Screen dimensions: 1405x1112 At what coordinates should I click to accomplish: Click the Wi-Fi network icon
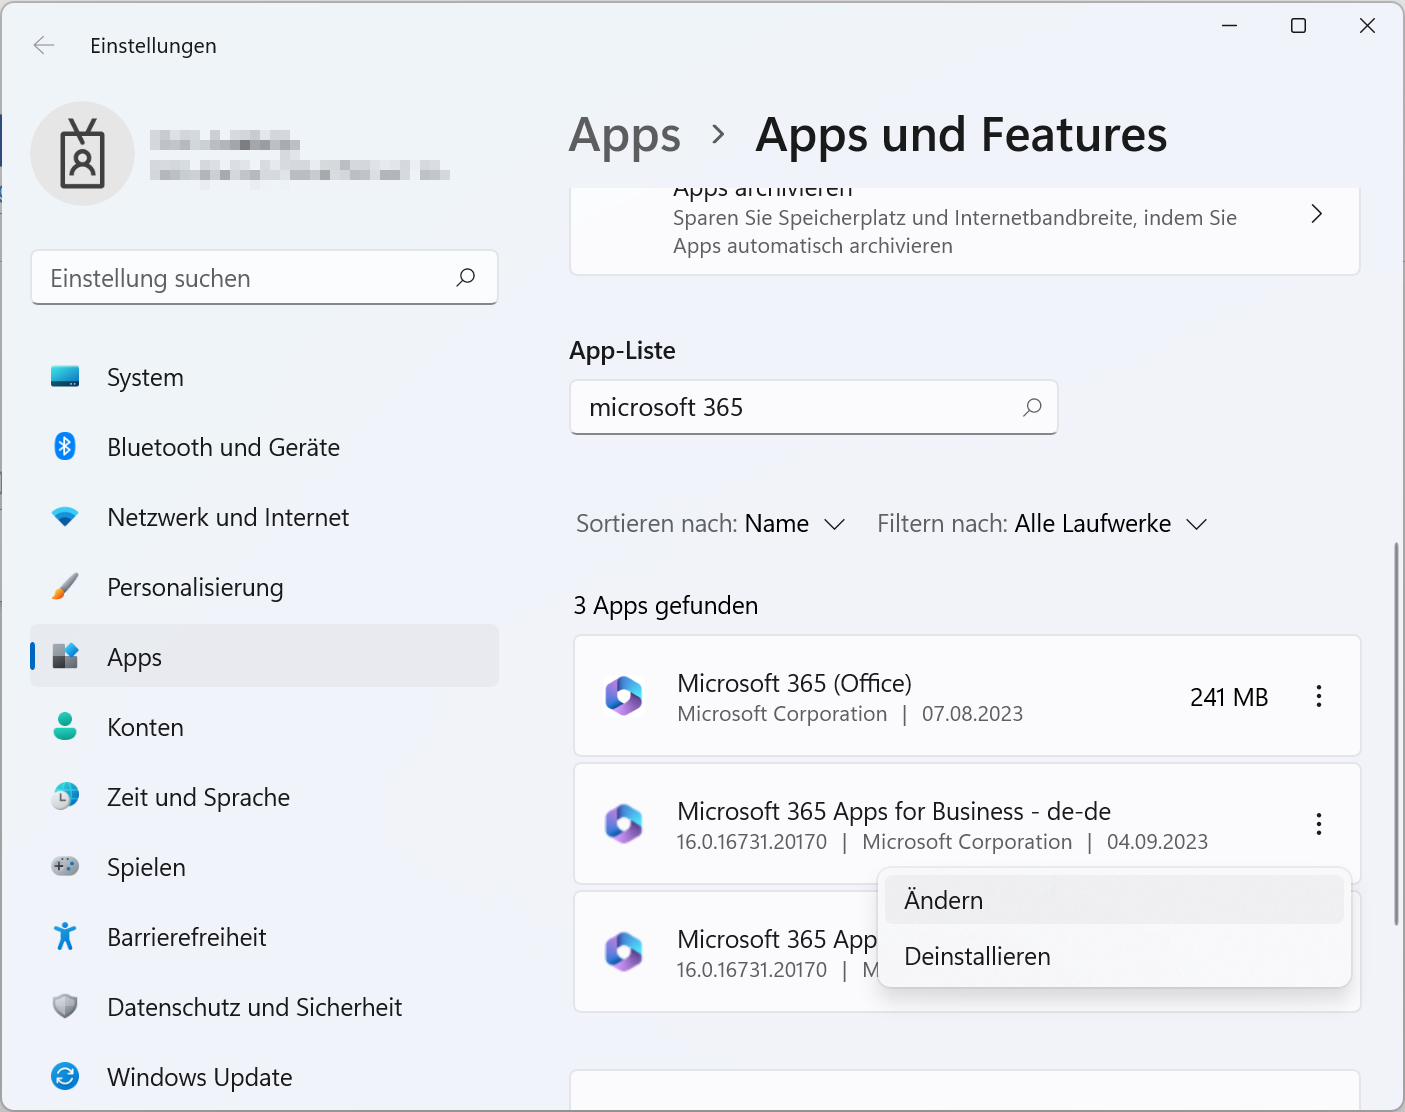coord(65,517)
